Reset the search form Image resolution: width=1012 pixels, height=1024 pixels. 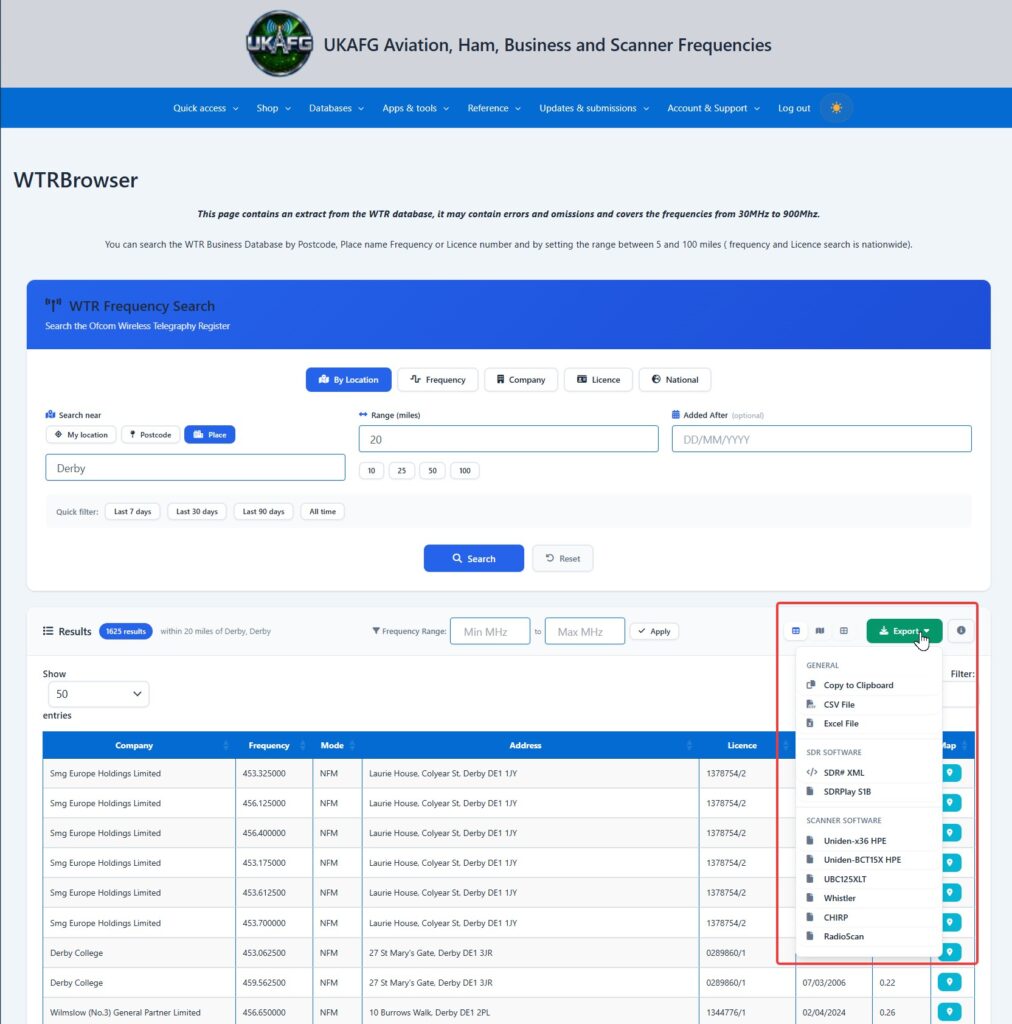(x=562, y=558)
